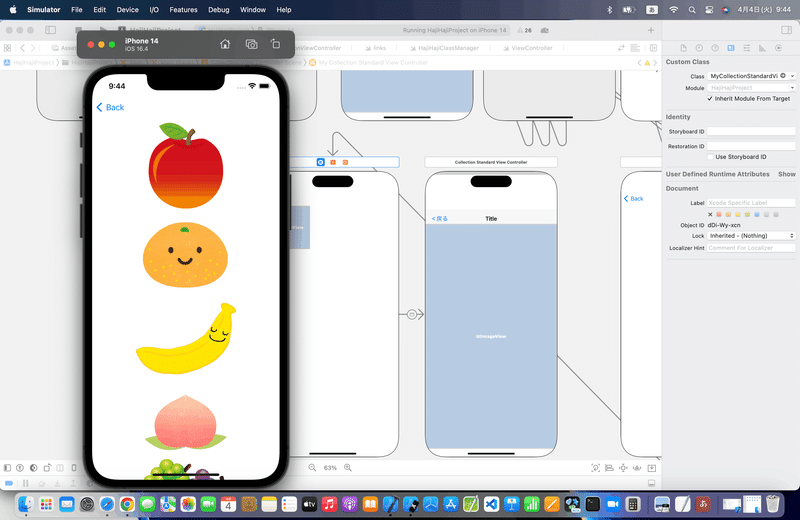Choose the yellow label color swatch

(738, 215)
